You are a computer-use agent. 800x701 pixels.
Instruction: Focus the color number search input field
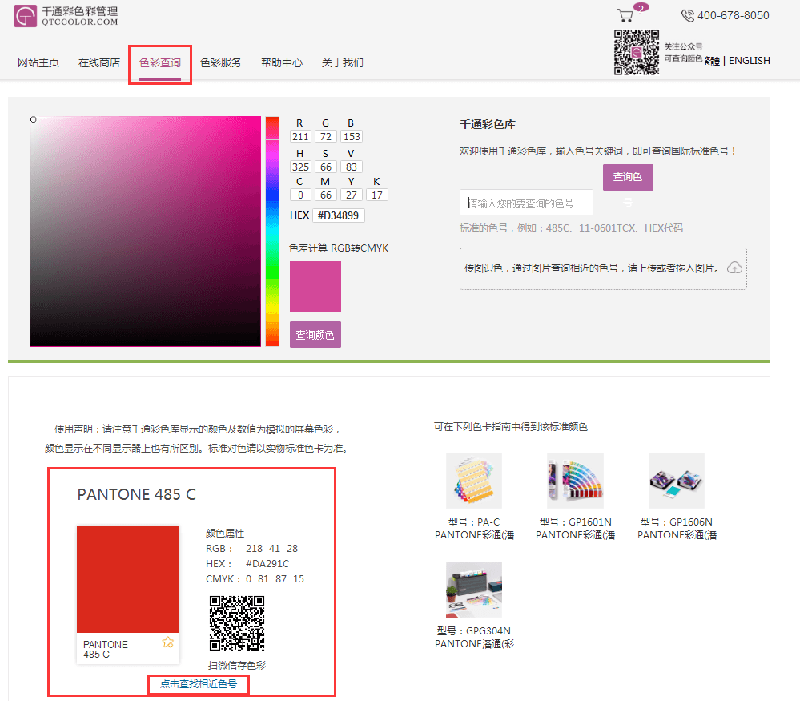coord(527,203)
